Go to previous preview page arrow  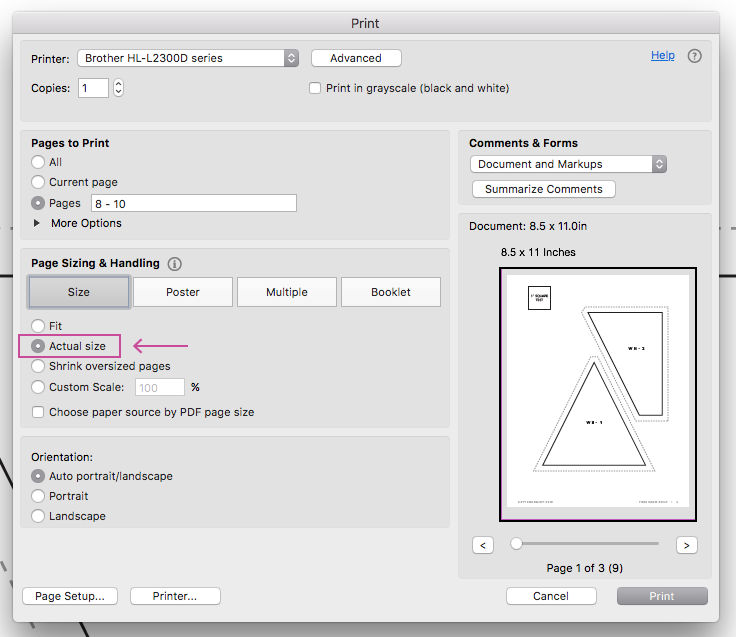tap(483, 545)
